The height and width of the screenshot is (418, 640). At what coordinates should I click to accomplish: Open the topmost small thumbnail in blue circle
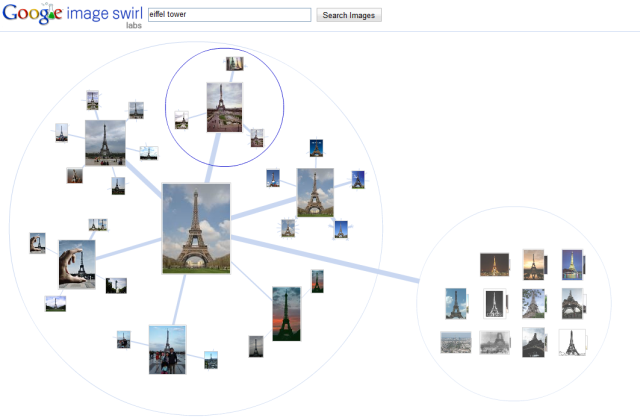click(x=235, y=63)
